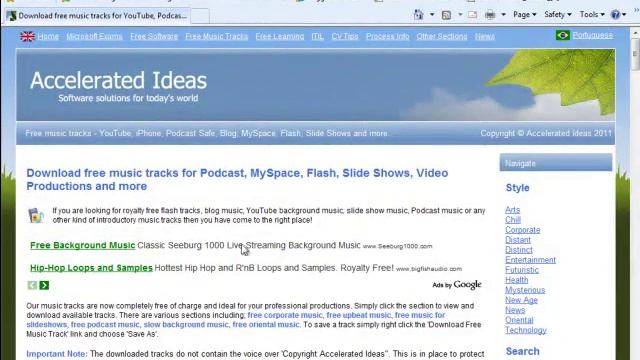Click the music tracks icon beside intro text
Viewport: 640px width, 360px height.
pos(36,215)
